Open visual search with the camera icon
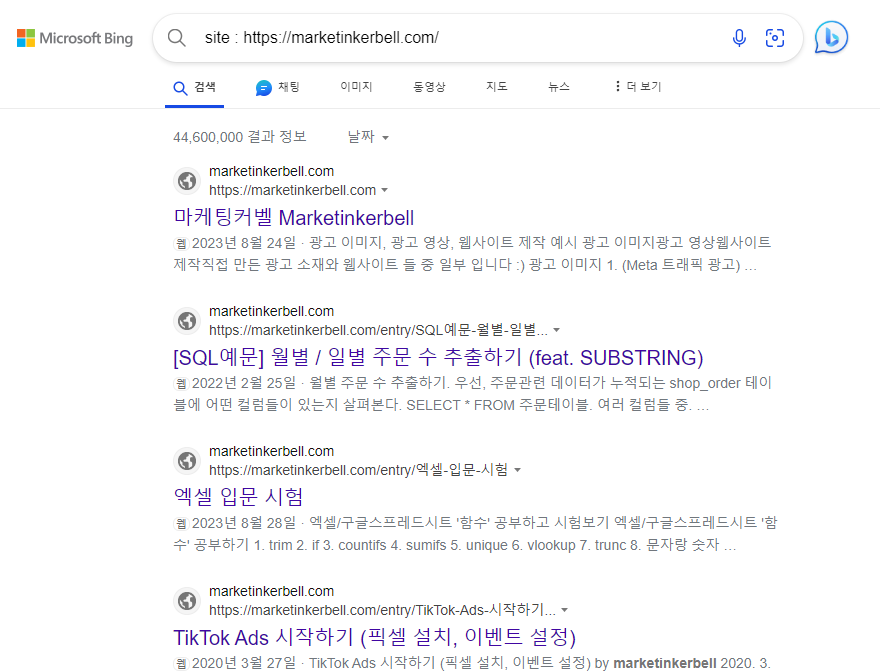This screenshot has height=672, width=880. click(775, 37)
